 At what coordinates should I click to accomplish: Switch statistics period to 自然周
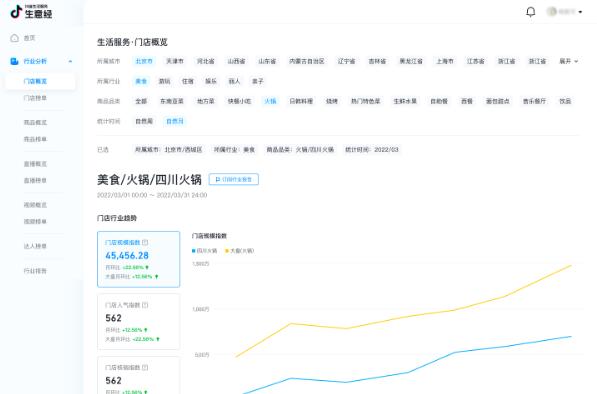point(144,121)
